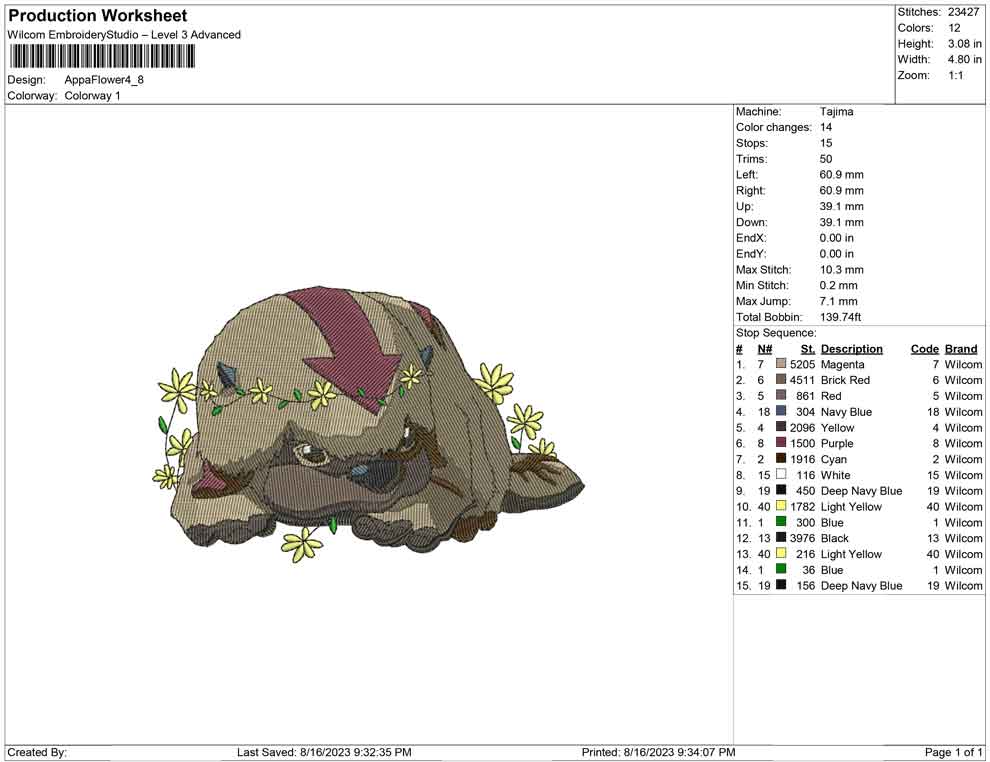Image resolution: width=990 pixels, height=762 pixels.
Task: Click the White swatch in stop 8
Action: 781,474
